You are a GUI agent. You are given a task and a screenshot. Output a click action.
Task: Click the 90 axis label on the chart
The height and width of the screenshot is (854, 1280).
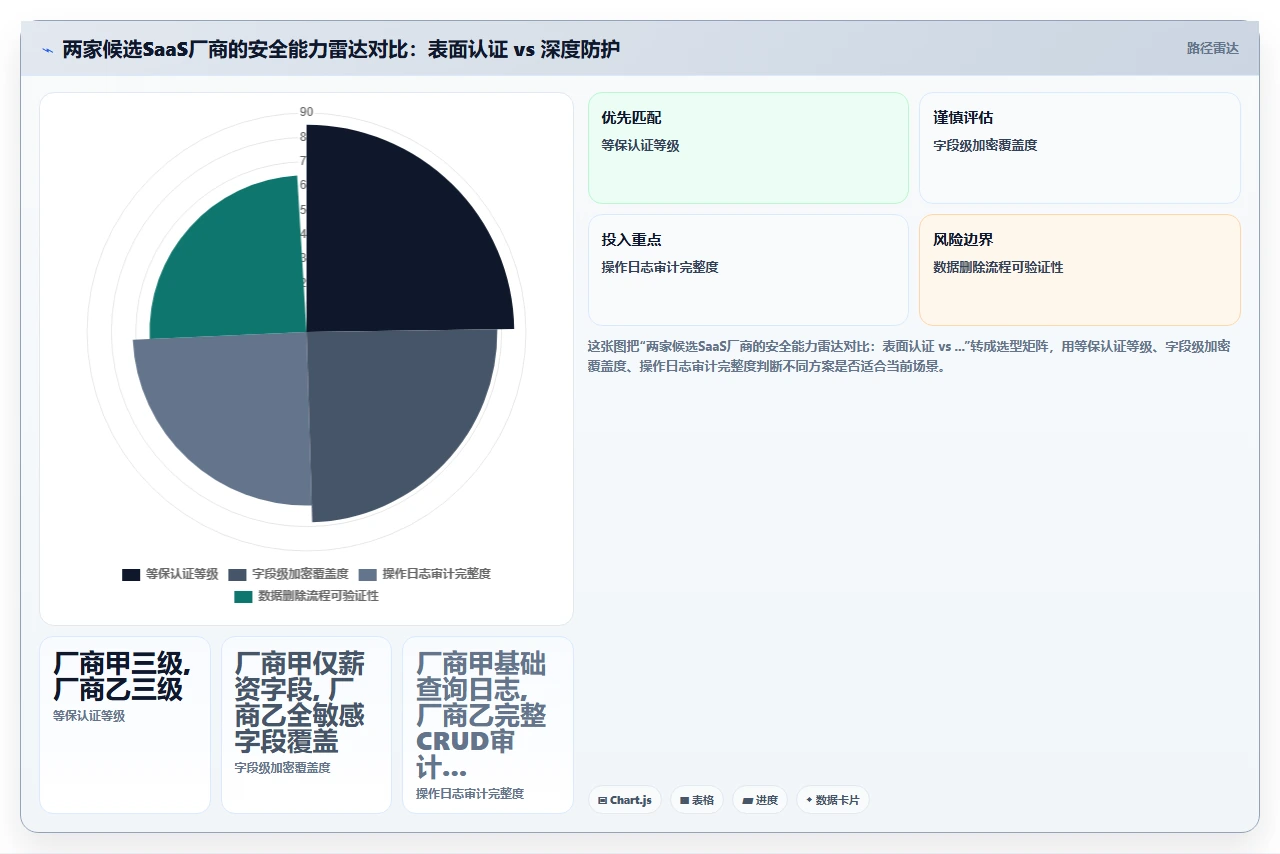pyautogui.click(x=306, y=112)
